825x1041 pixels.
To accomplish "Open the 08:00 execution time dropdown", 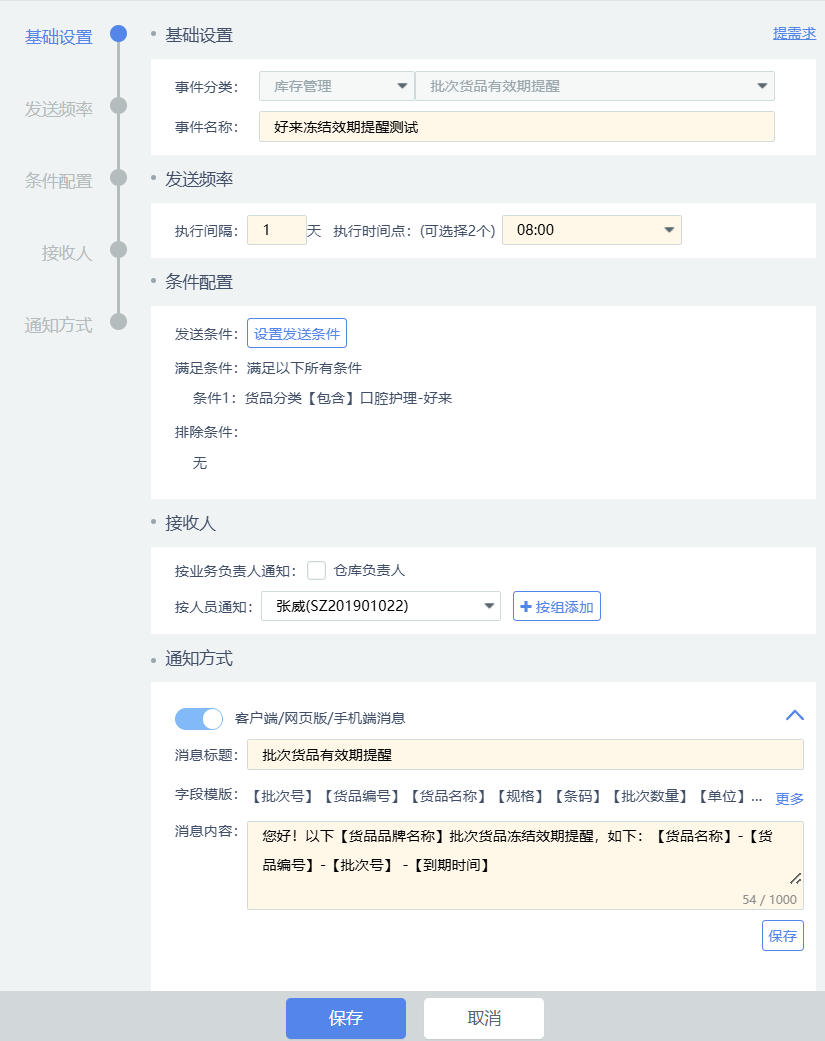I will pos(592,230).
